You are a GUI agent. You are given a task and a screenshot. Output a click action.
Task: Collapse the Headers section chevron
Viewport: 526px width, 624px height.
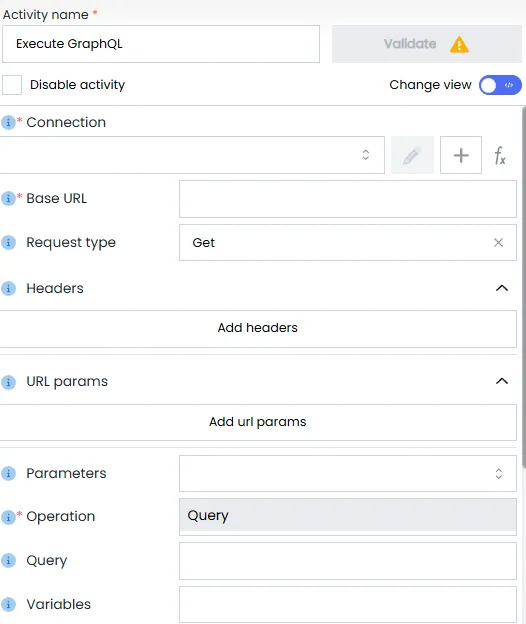(502, 288)
